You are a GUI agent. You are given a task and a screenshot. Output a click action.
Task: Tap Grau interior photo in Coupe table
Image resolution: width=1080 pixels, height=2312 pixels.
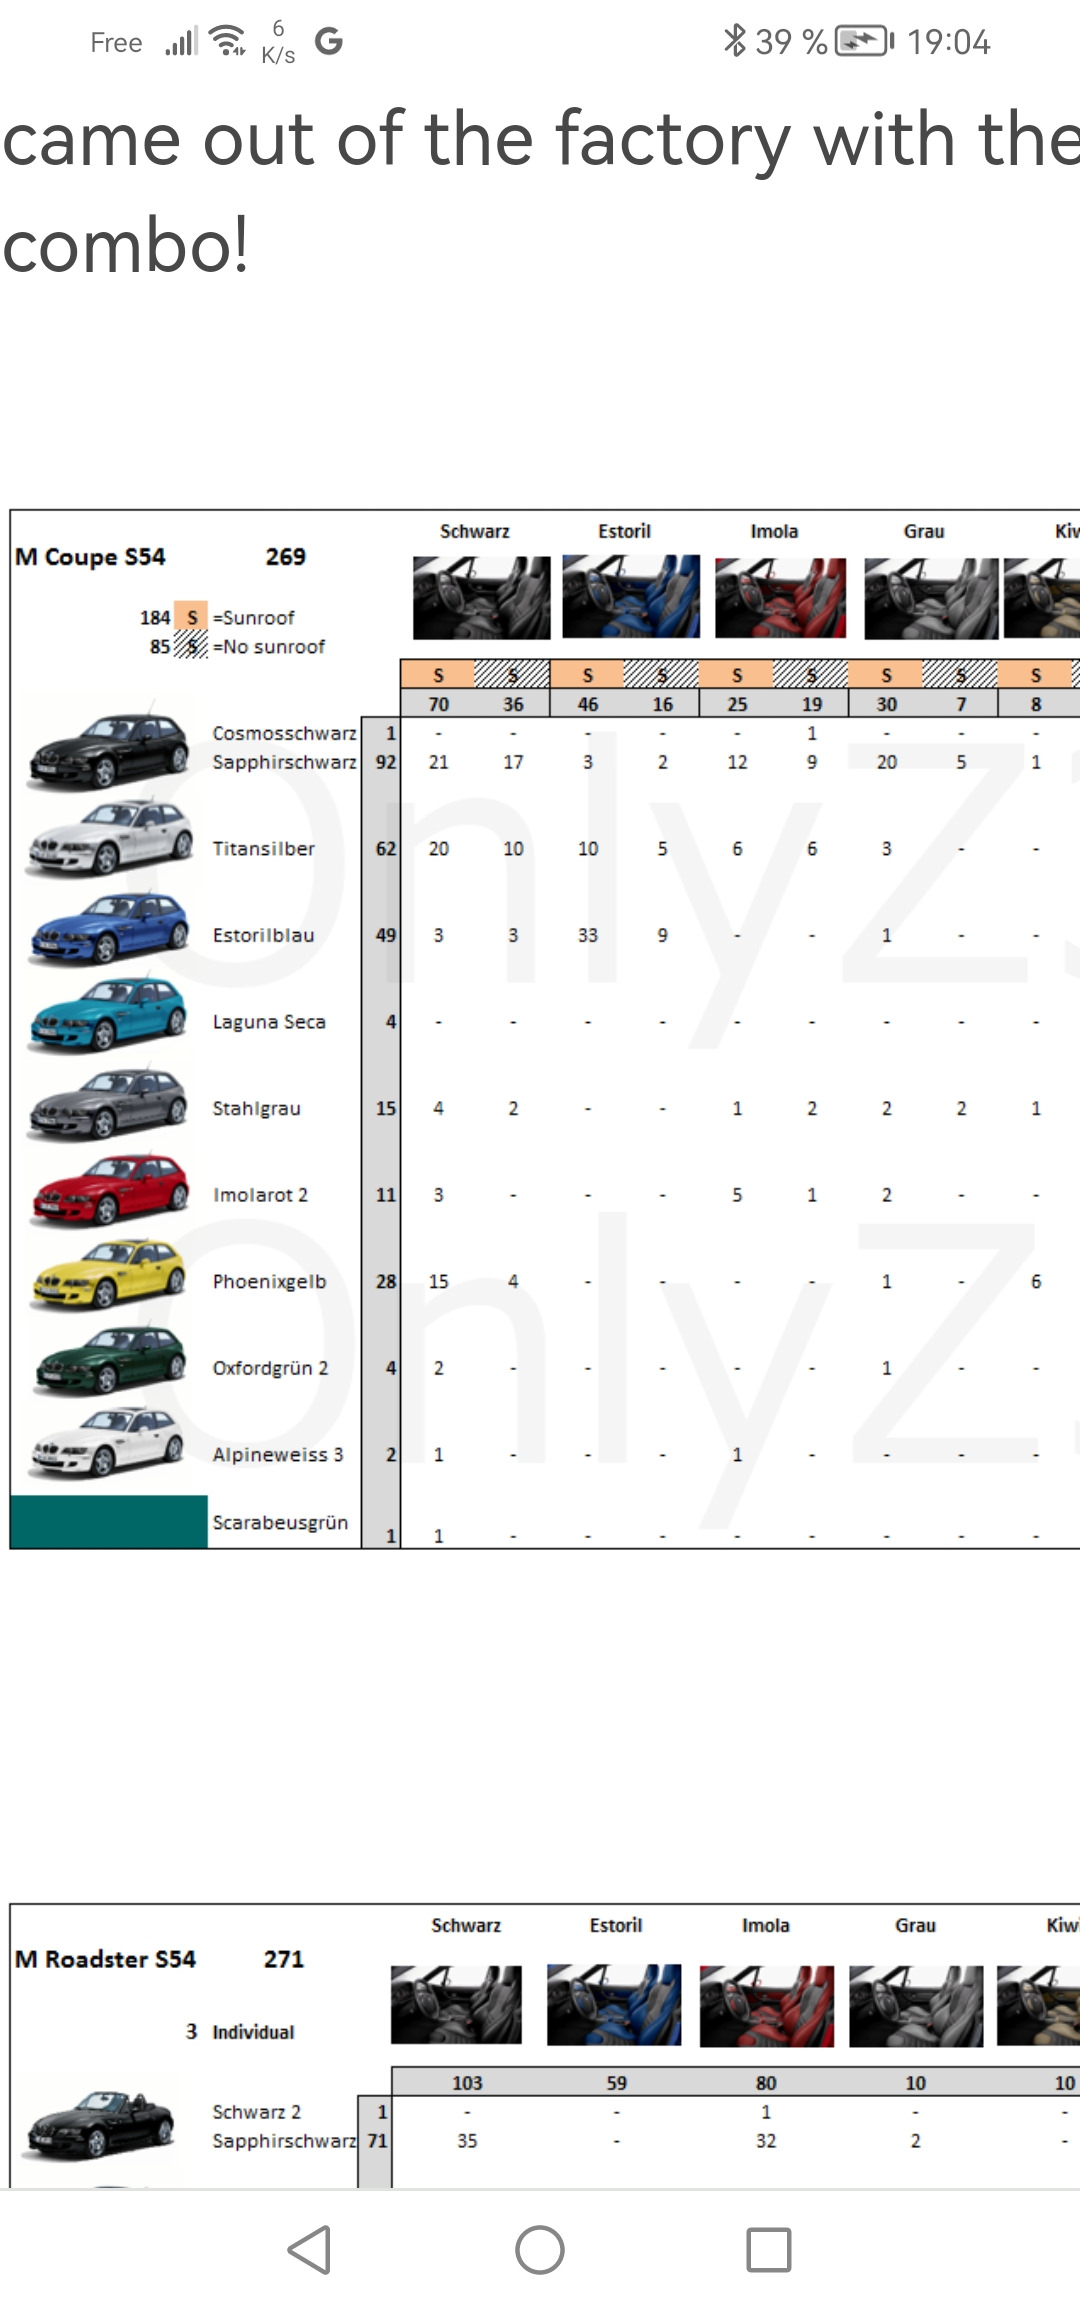931,598
